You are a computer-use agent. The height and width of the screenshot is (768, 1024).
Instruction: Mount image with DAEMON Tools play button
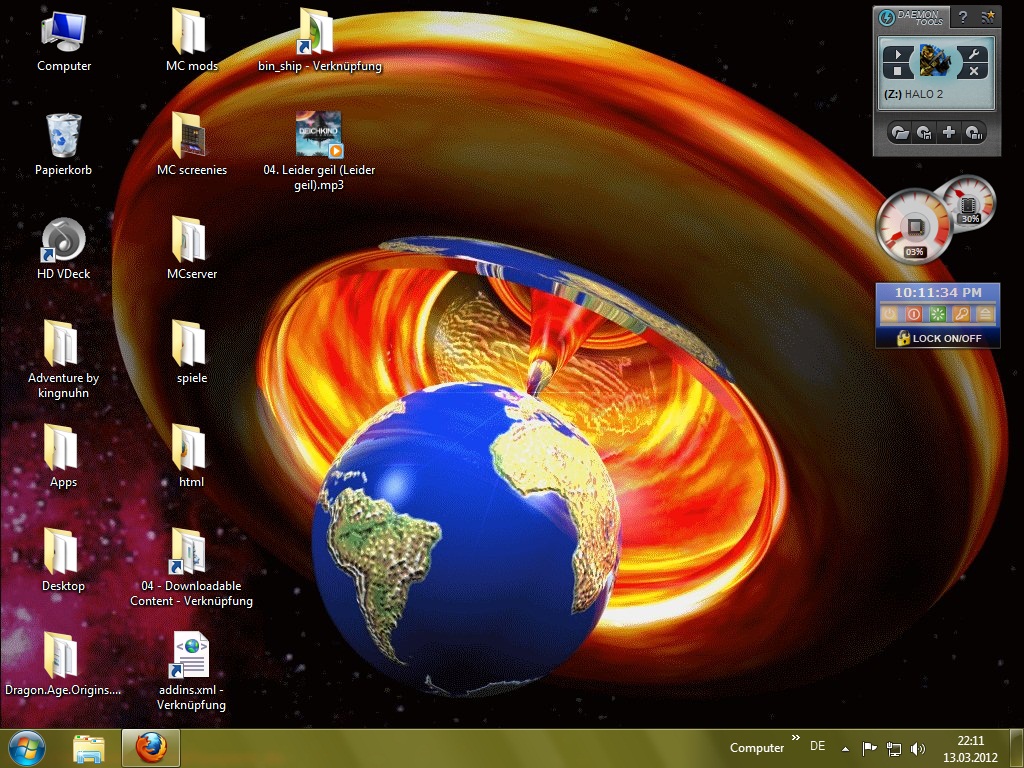point(898,54)
